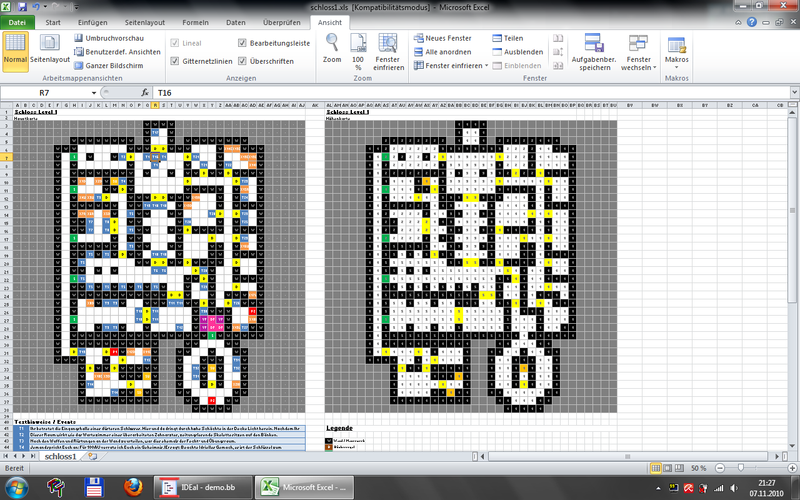Open Fenster wechseln dropdown
The height and width of the screenshot is (500, 800).
point(639,51)
